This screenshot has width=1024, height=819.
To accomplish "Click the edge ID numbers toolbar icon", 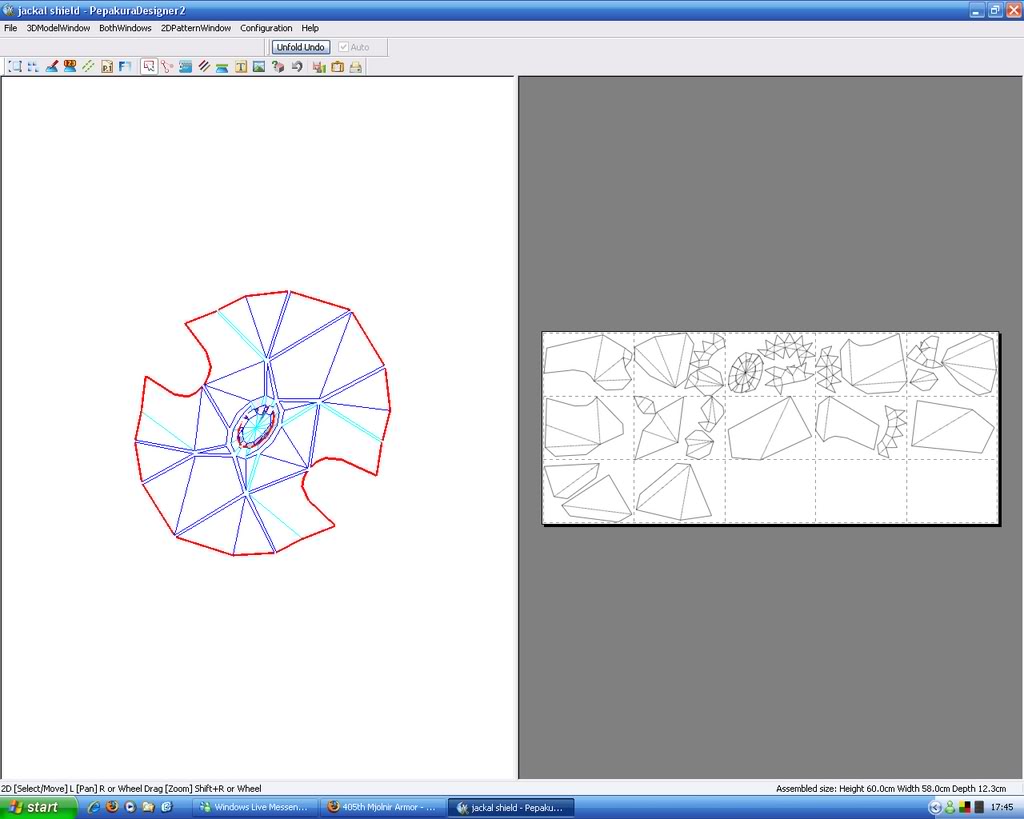I will coord(70,67).
